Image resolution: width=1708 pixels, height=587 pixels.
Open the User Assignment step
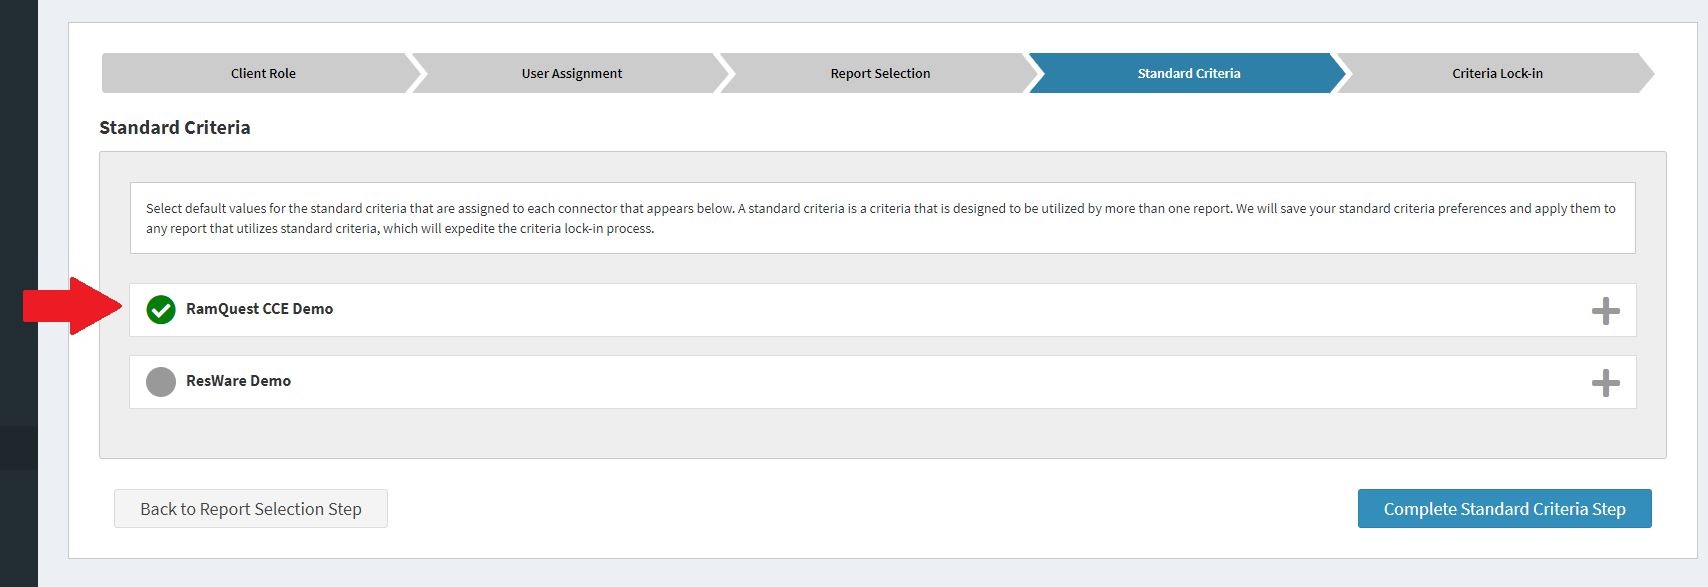(570, 72)
